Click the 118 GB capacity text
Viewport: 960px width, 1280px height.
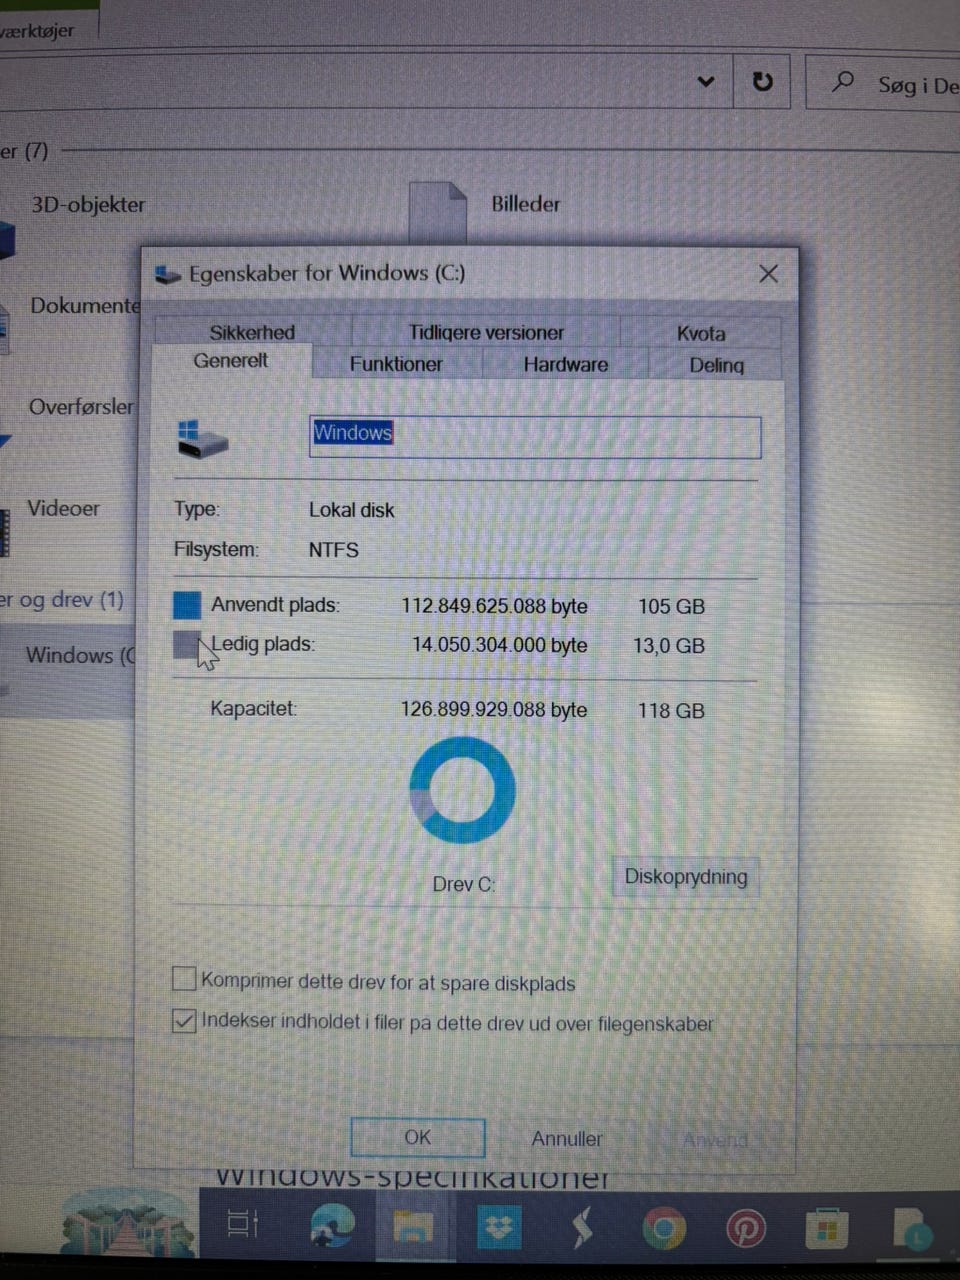[671, 711]
